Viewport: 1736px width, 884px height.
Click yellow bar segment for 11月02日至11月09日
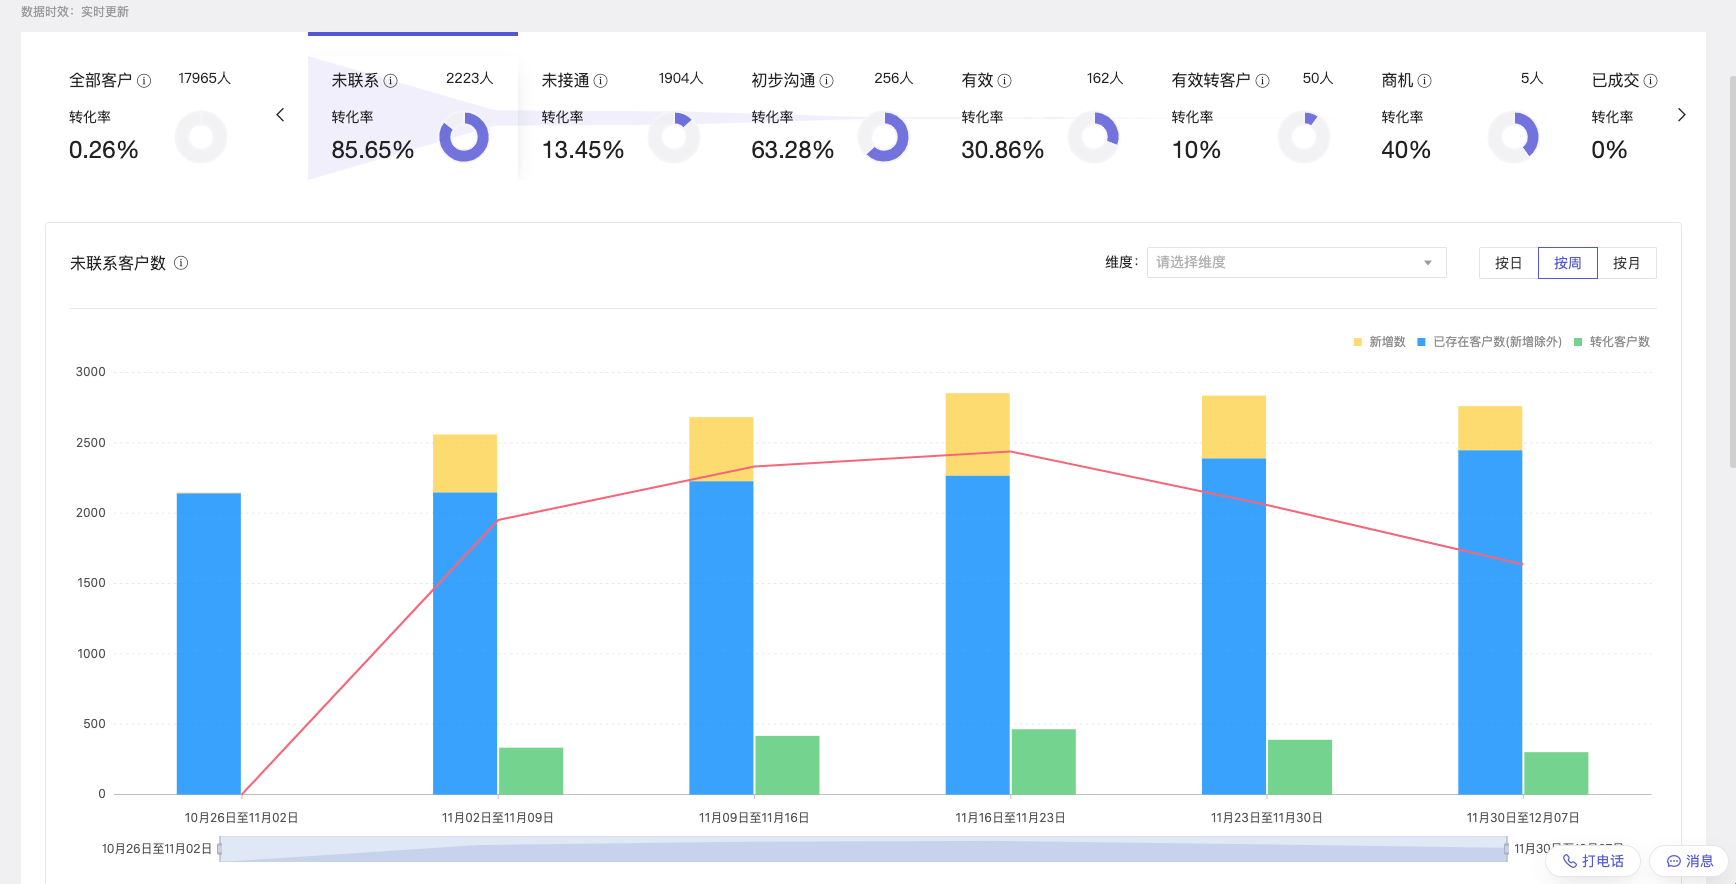pyautogui.click(x=465, y=463)
